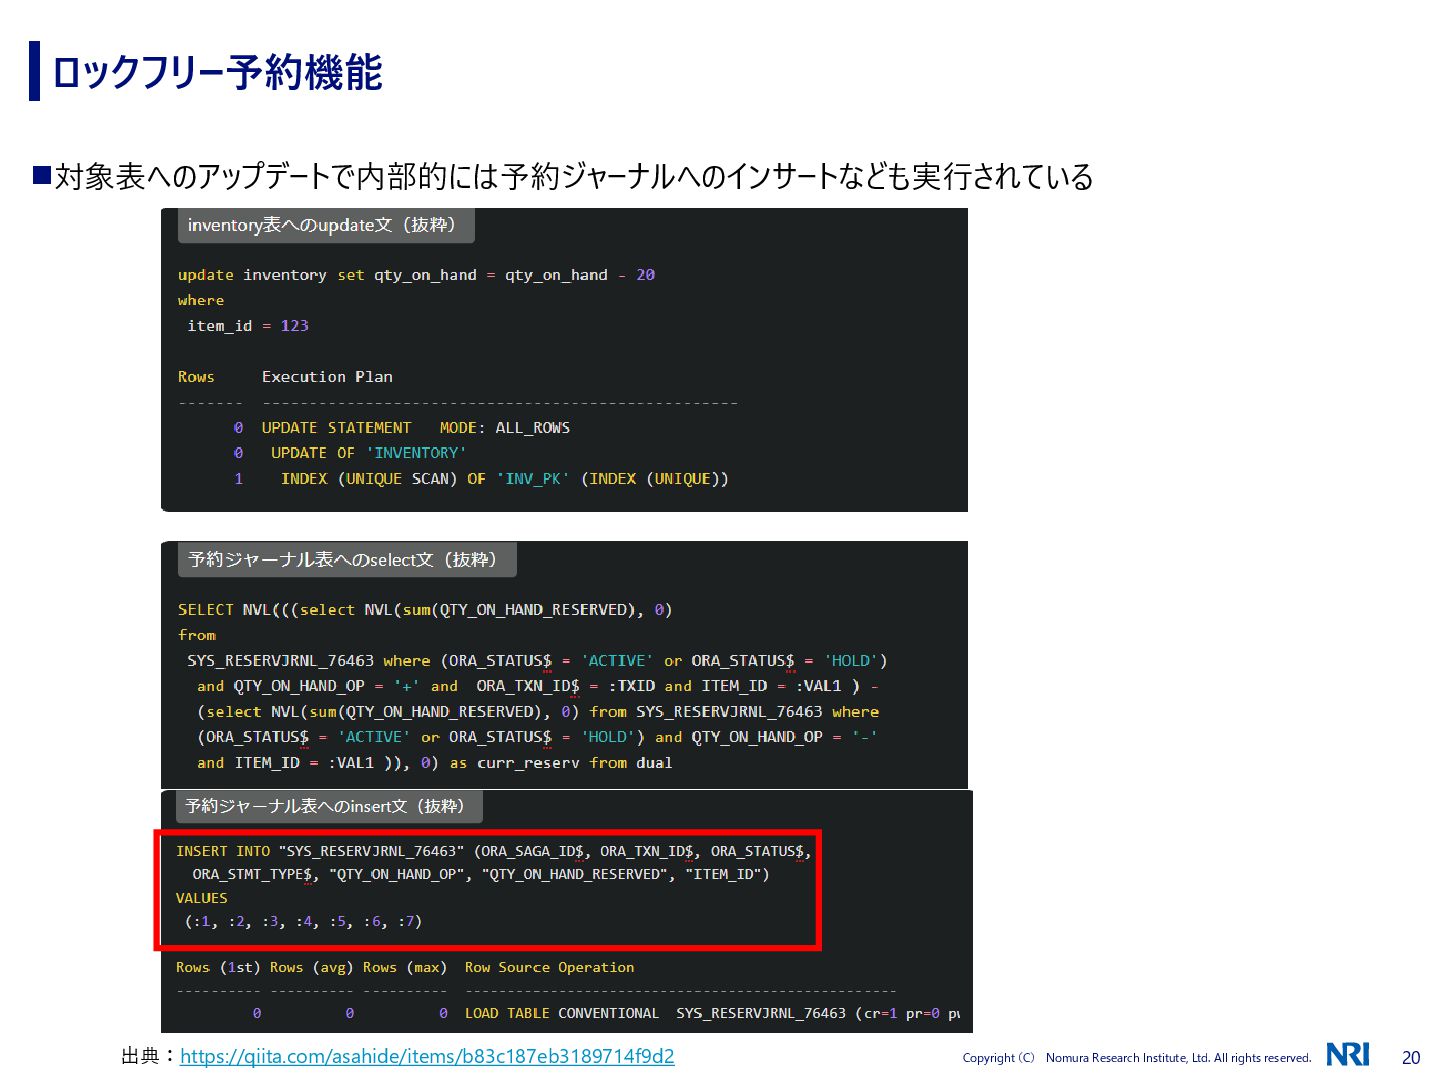The width and height of the screenshot is (1440, 1080).
Task: Click the NRI logo
Action: tap(1348, 1054)
